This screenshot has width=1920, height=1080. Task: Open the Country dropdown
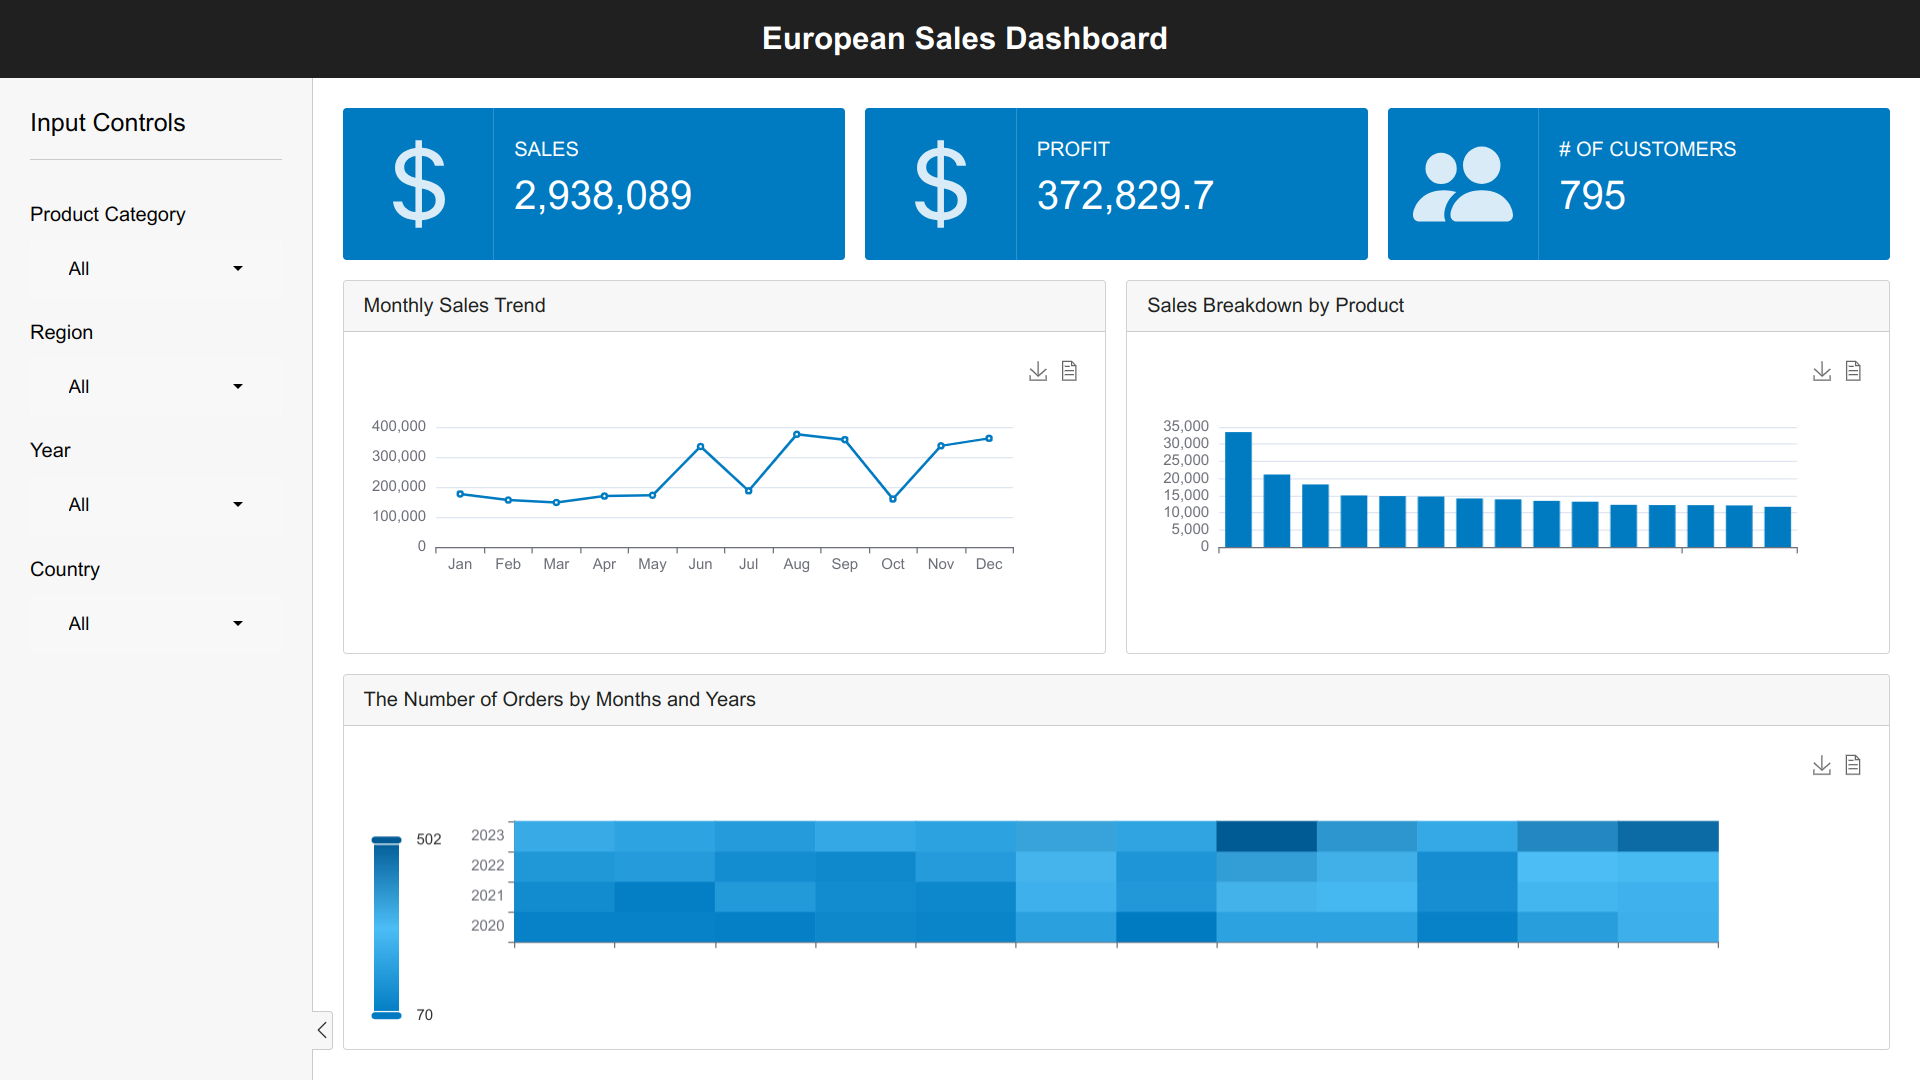pos(155,623)
